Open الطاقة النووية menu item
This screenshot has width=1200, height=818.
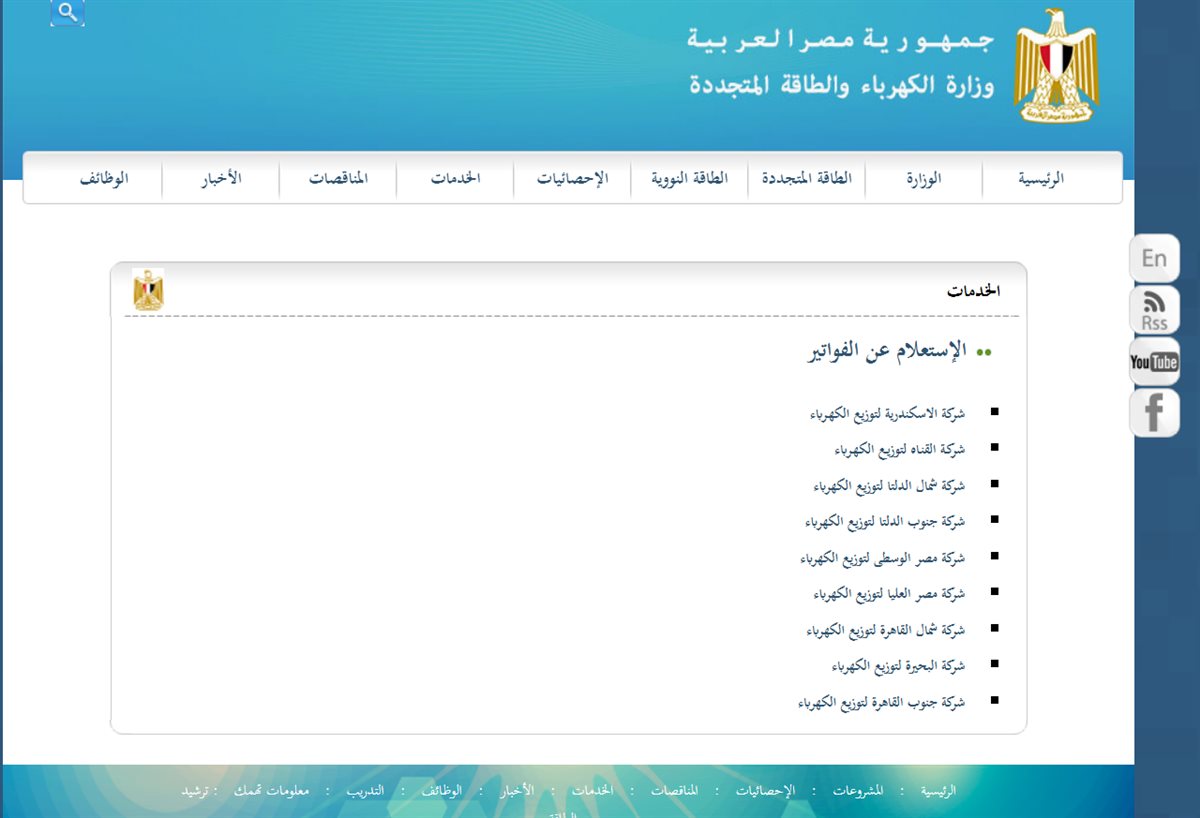[x=690, y=179]
